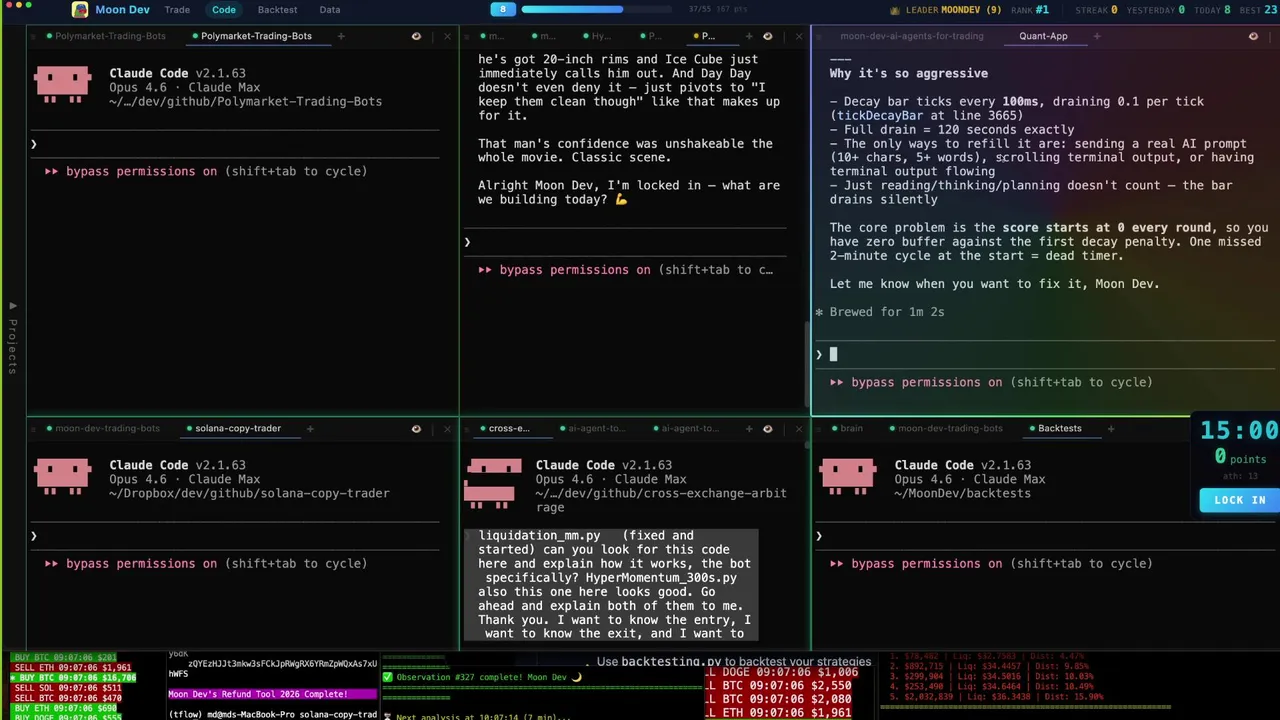
Task: Click 'bypass permissions on' in Quant-App pane
Action: click(926, 382)
